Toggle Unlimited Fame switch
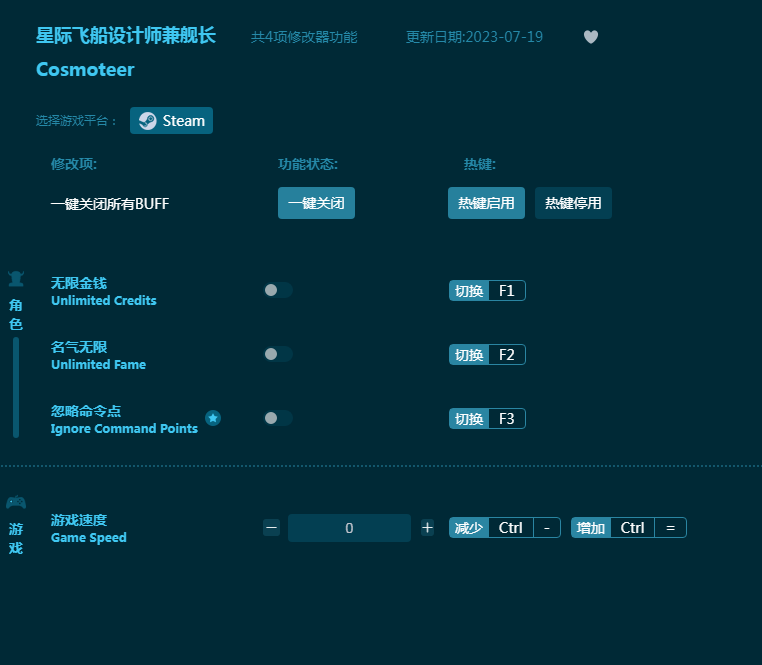The image size is (762, 665). point(278,354)
